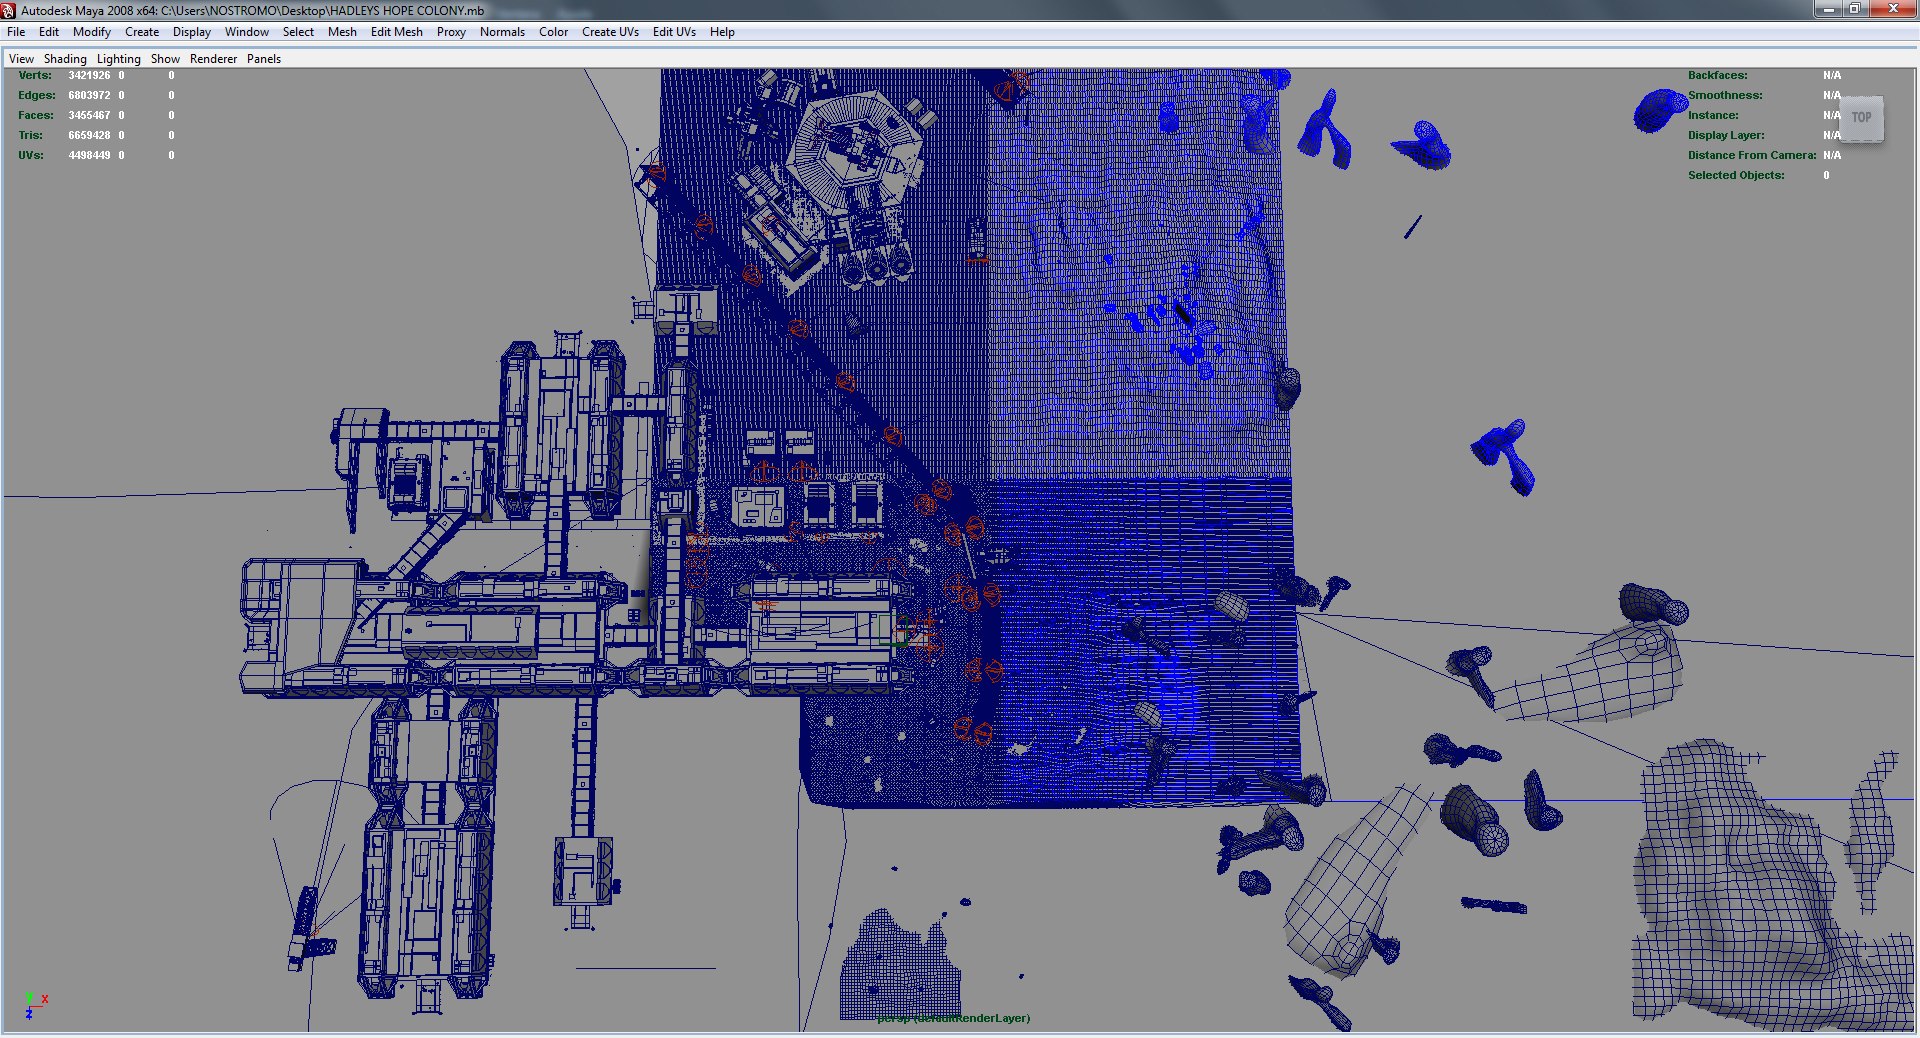This screenshot has height=1038, width=1920.
Task: Click the N/A value beside Backfaces
Action: [1831, 75]
